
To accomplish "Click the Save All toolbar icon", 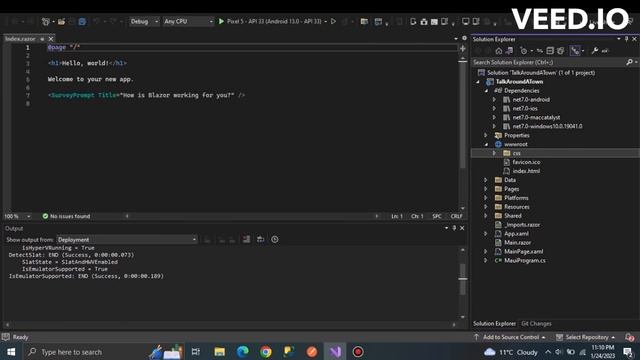I will pos(82,21).
